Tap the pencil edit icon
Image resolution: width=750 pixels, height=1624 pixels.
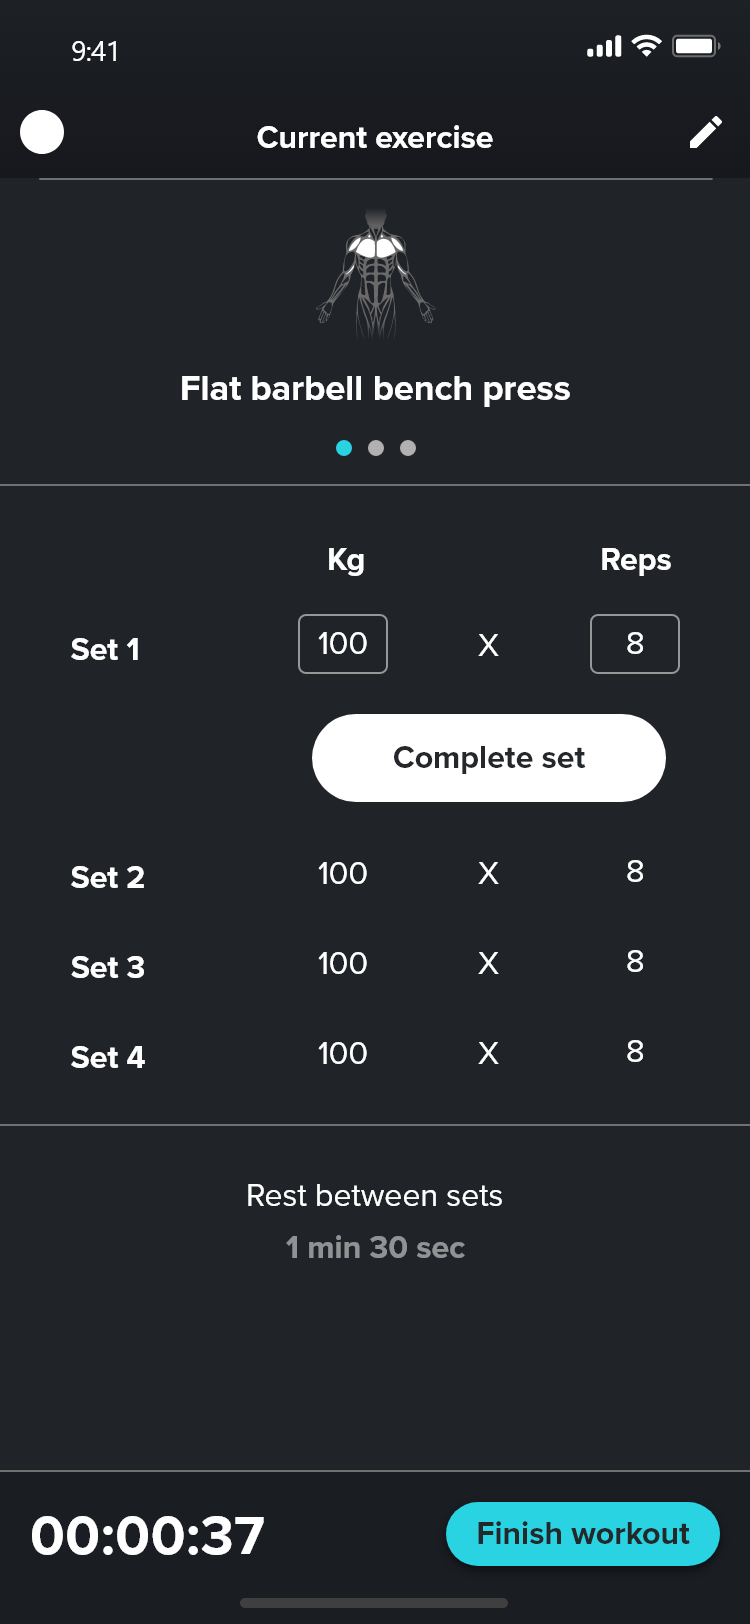(x=705, y=133)
